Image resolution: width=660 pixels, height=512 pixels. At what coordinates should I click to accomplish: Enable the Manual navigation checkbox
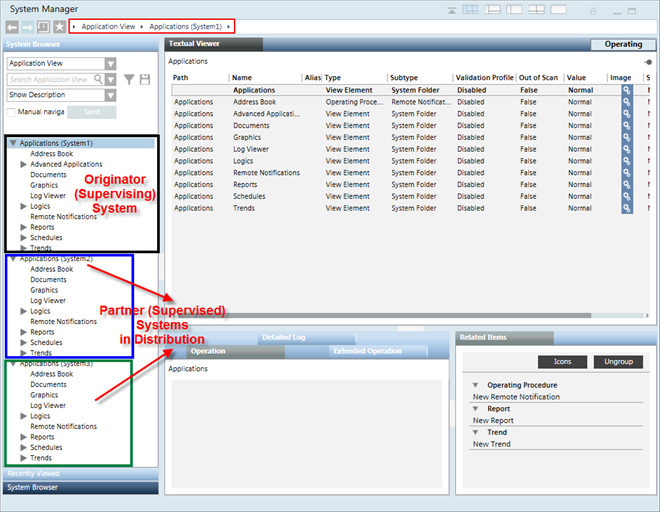(12, 112)
